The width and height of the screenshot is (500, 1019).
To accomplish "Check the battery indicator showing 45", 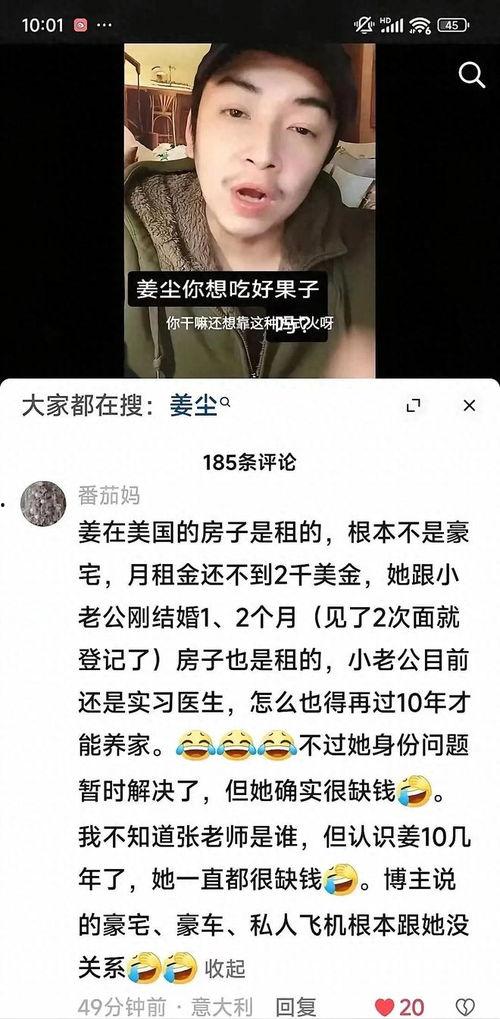I will pos(453,25).
